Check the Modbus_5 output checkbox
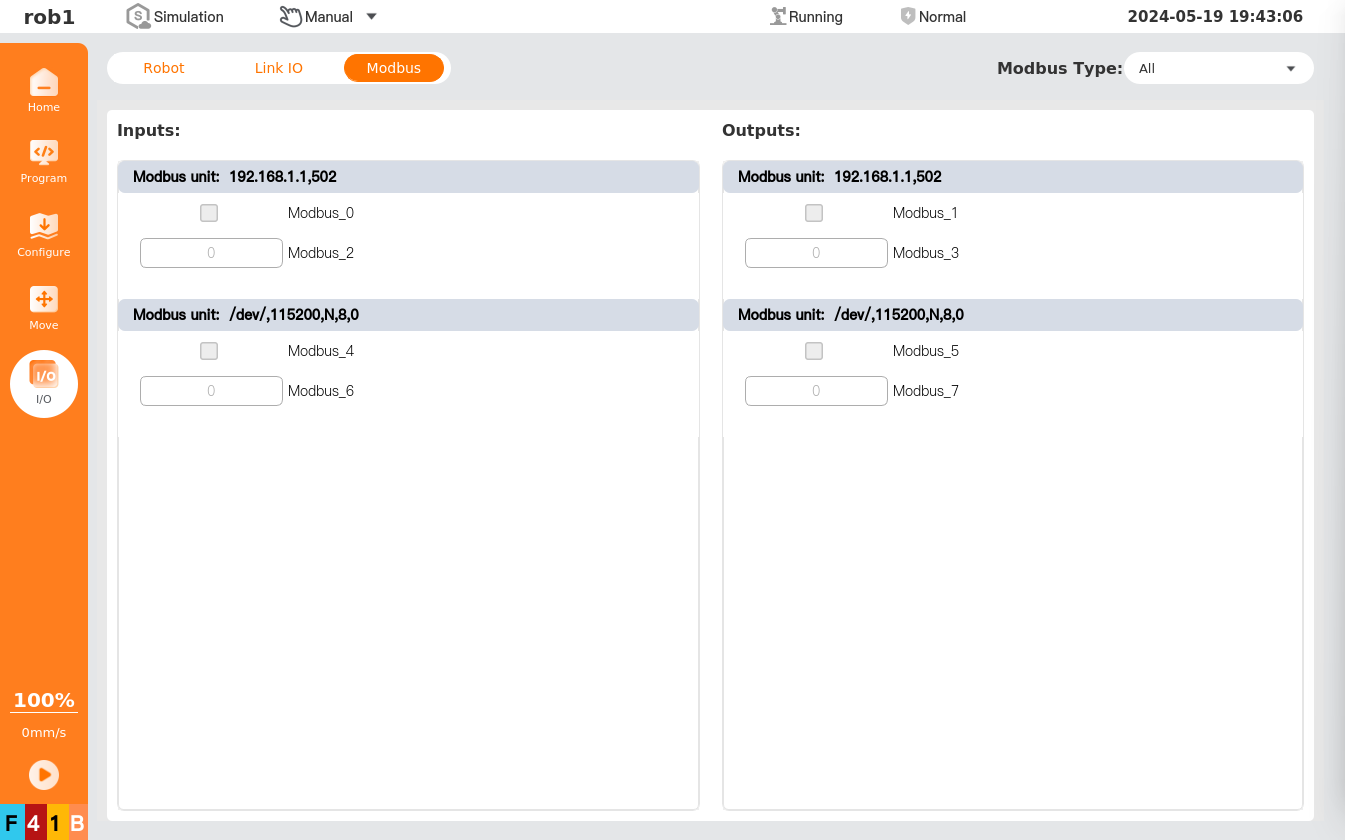 813,350
